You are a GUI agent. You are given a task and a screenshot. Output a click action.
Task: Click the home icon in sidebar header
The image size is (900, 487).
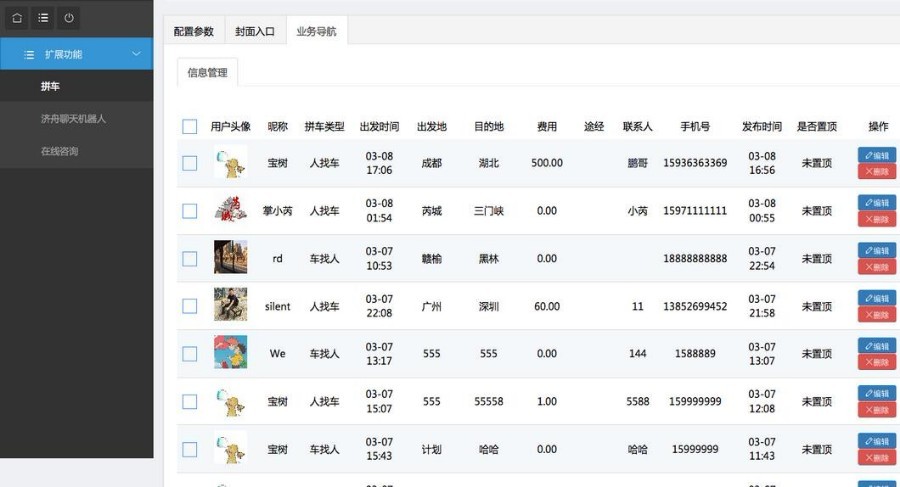17,18
